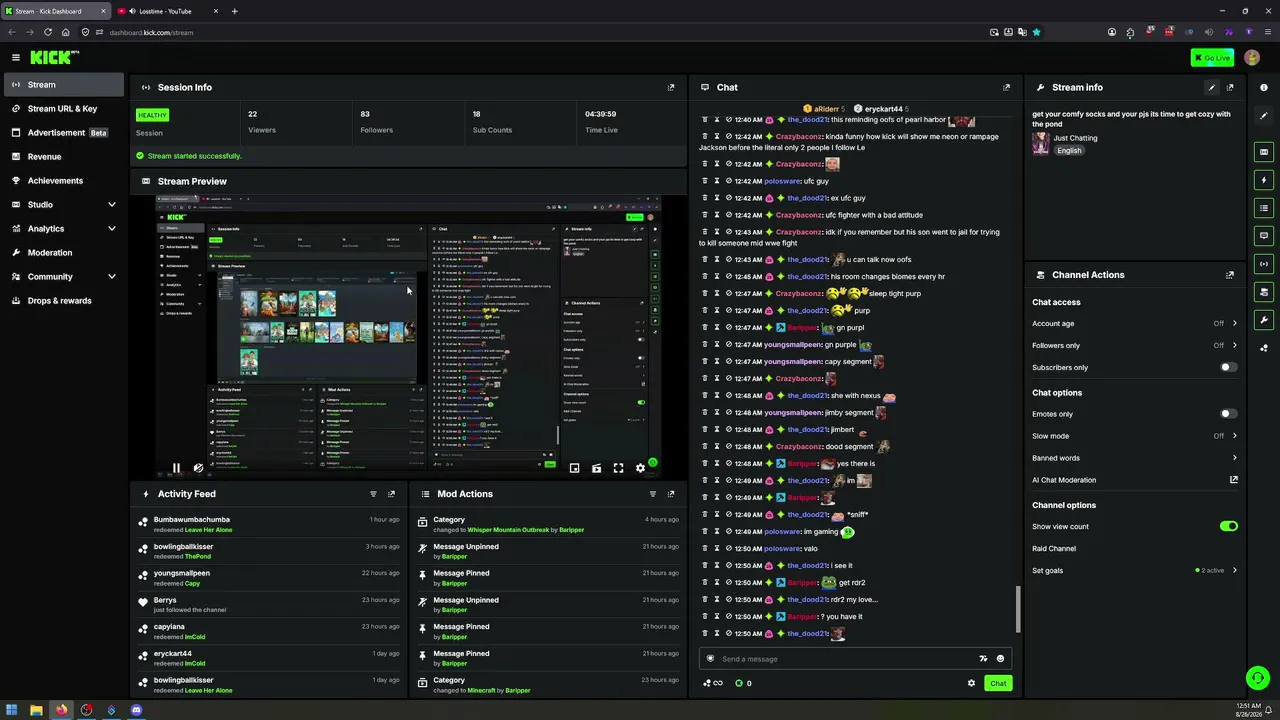The image size is (1280, 720).
Task: Click the Kick logo
Action: tap(54, 58)
